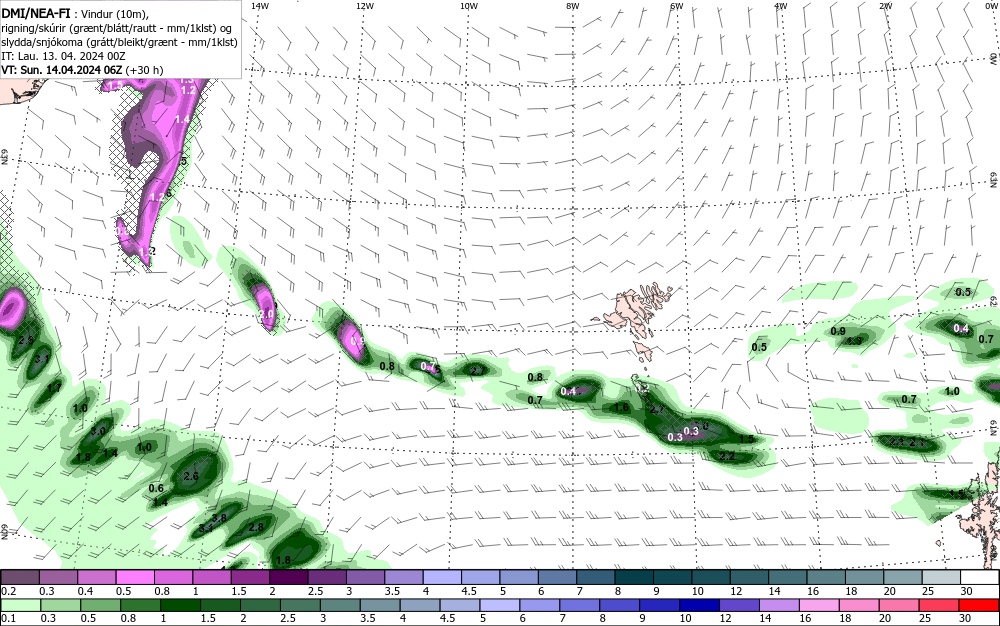The image size is (1000, 626).
Task: Click the 2.0 precipitation value on the map
Action: coord(267,314)
